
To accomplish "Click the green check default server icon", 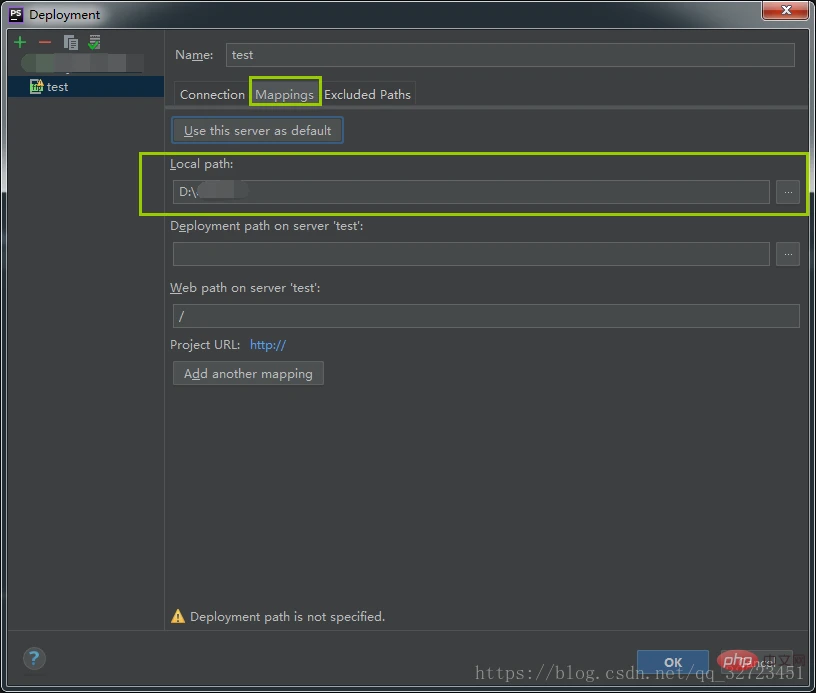I will coord(94,42).
